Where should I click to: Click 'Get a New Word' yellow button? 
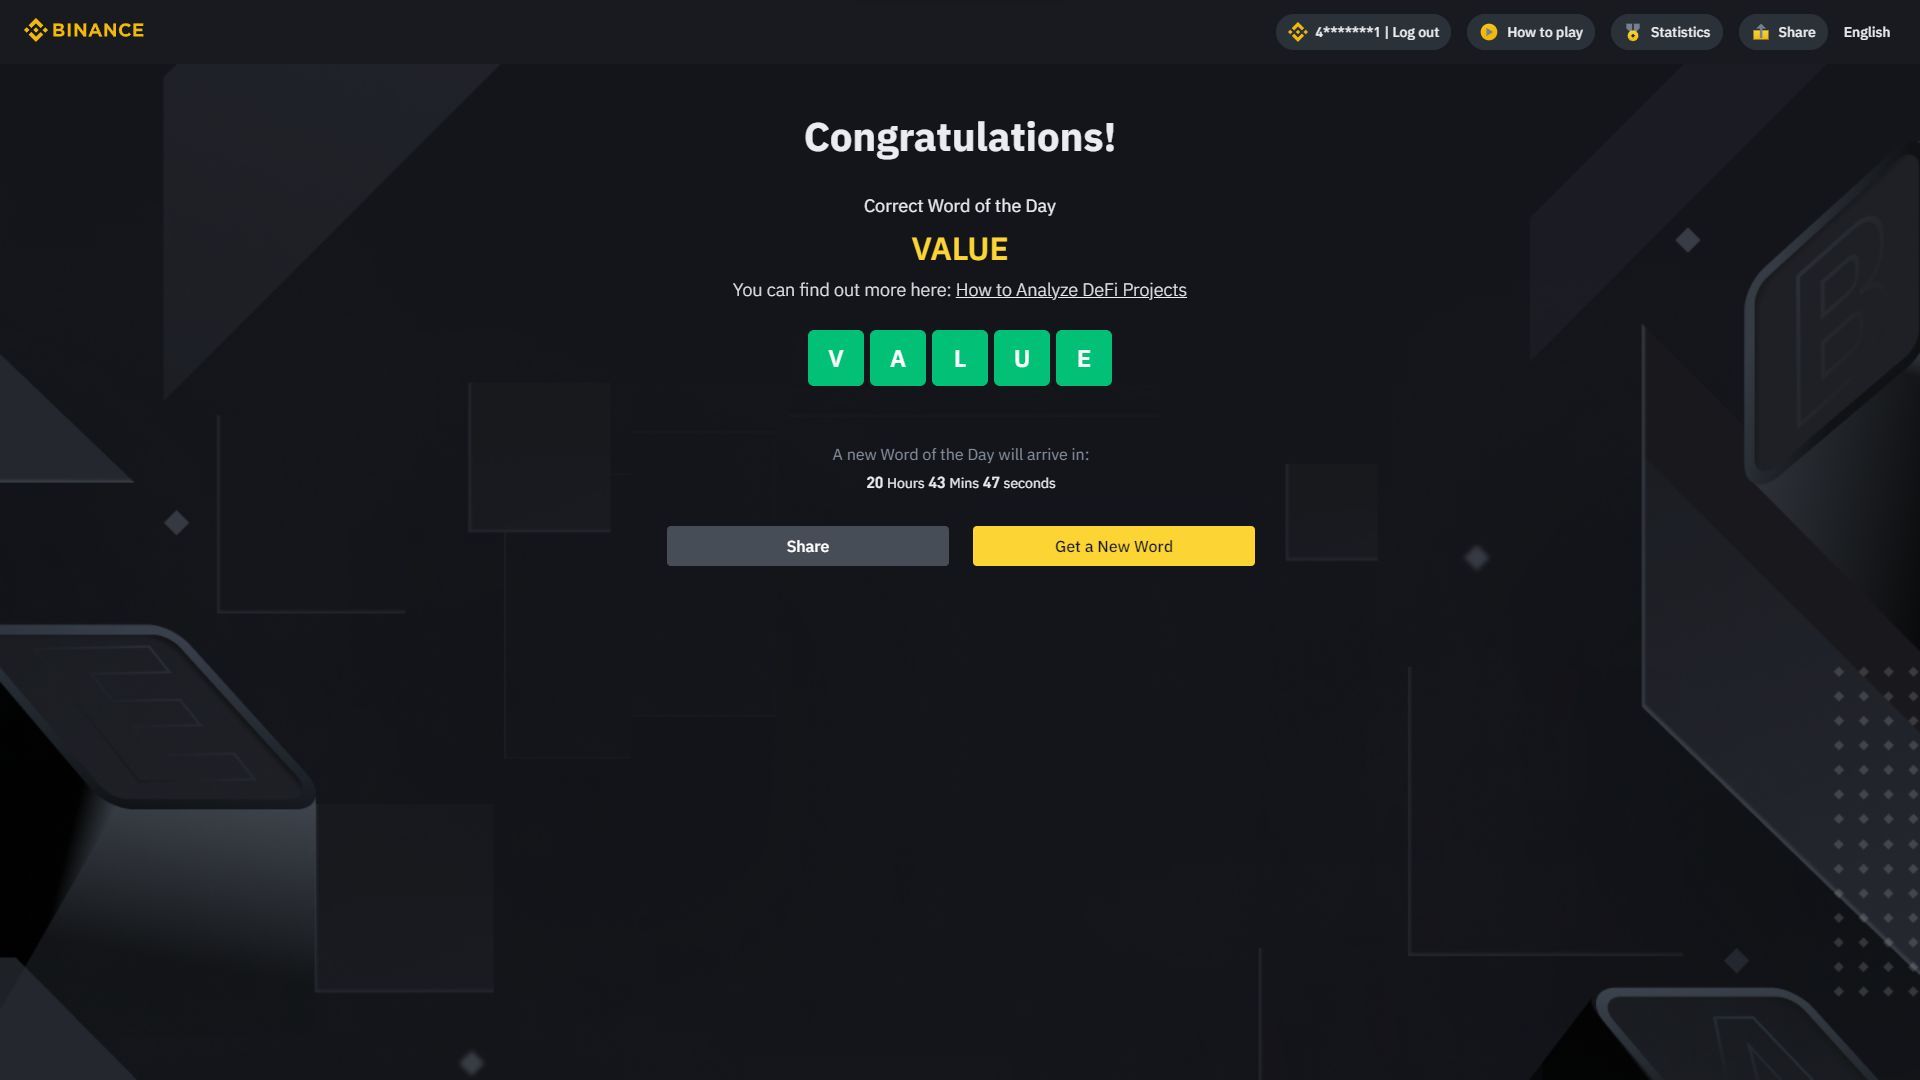pos(1113,545)
